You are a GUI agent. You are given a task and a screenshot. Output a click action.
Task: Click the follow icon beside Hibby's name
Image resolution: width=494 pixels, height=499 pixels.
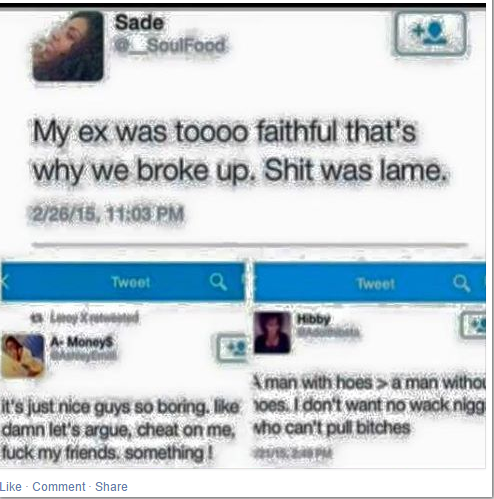pos(473,326)
